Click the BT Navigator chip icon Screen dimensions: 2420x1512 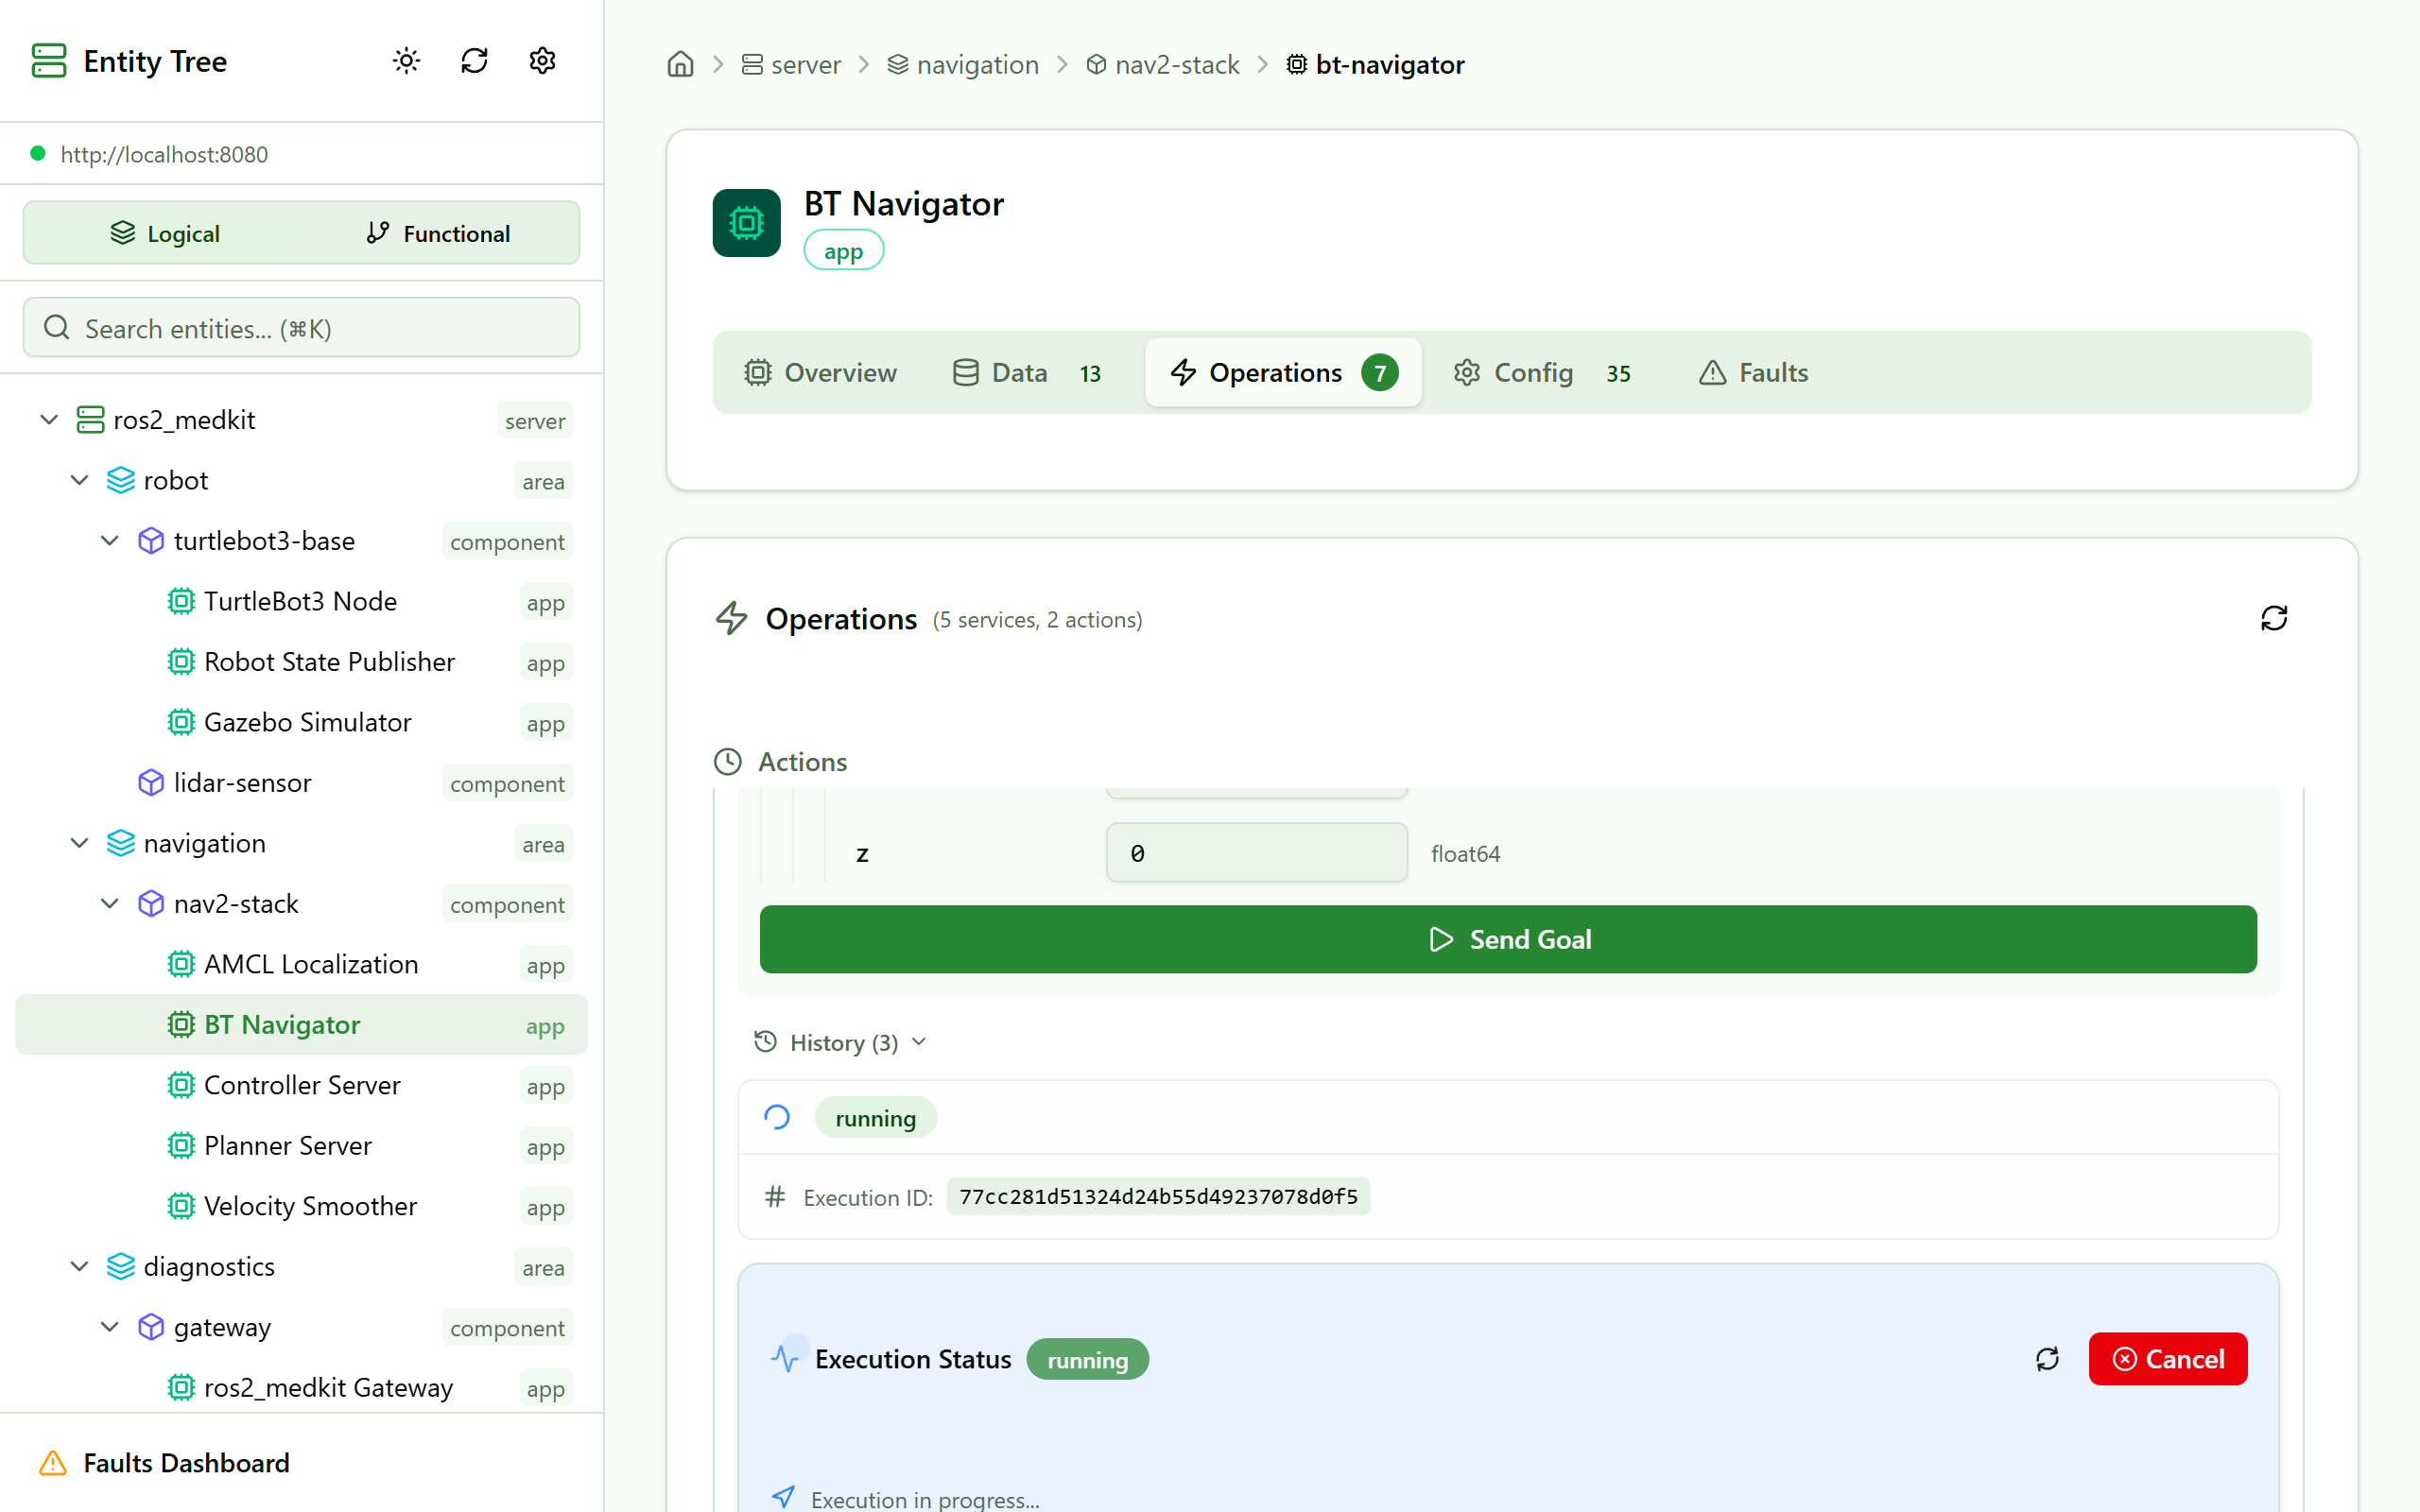746,223
